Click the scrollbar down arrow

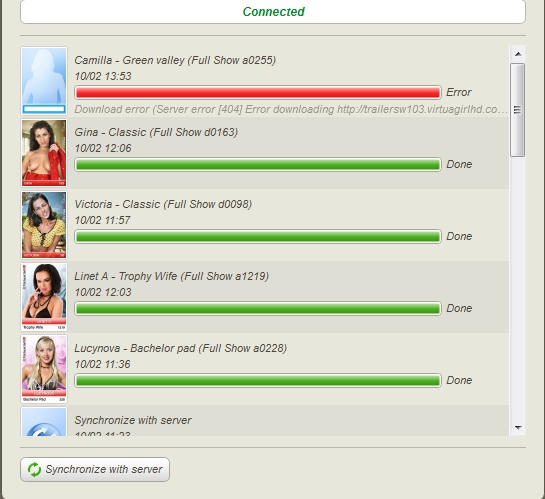pyautogui.click(x=518, y=427)
